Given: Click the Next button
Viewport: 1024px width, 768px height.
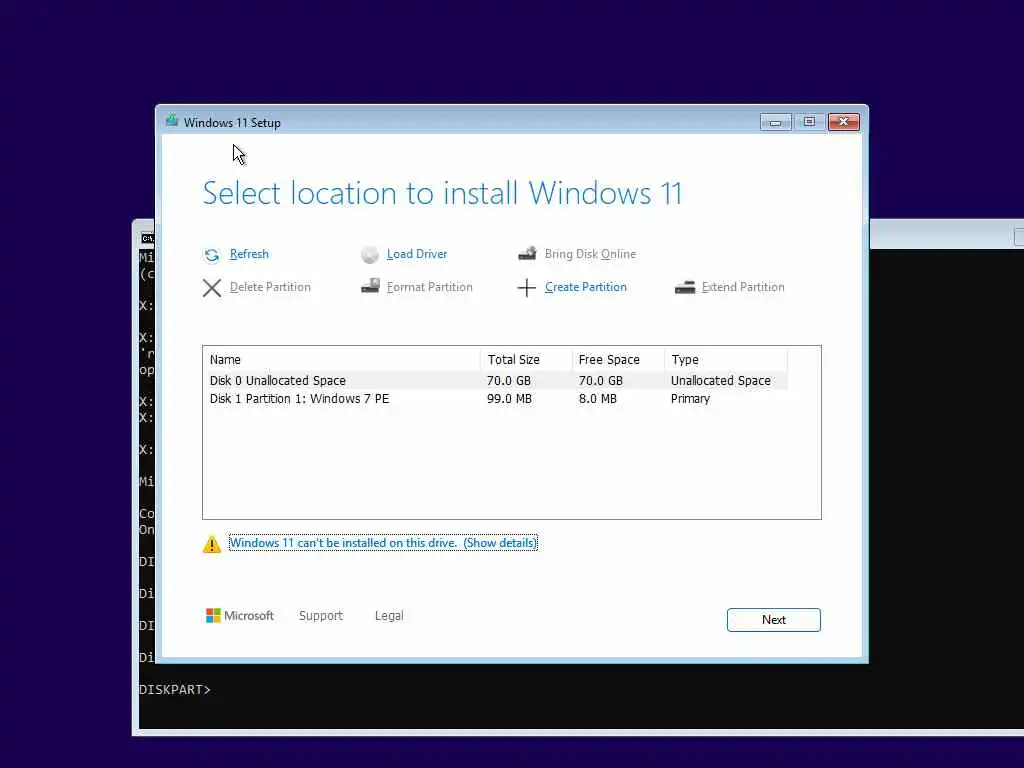Looking at the screenshot, I should [773, 620].
